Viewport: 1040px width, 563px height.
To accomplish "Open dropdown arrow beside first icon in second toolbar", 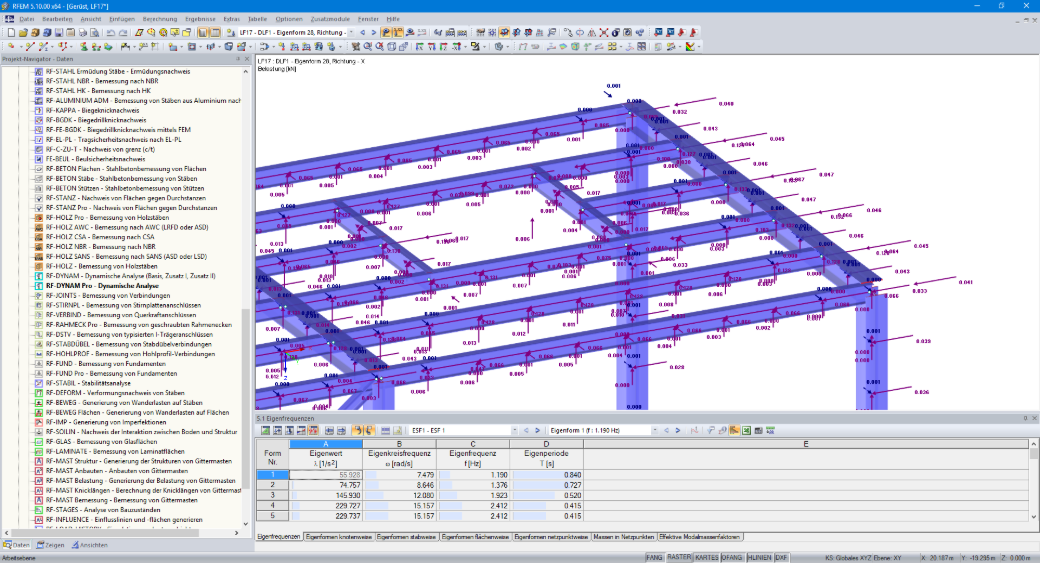I will click(x=21, y=46).
